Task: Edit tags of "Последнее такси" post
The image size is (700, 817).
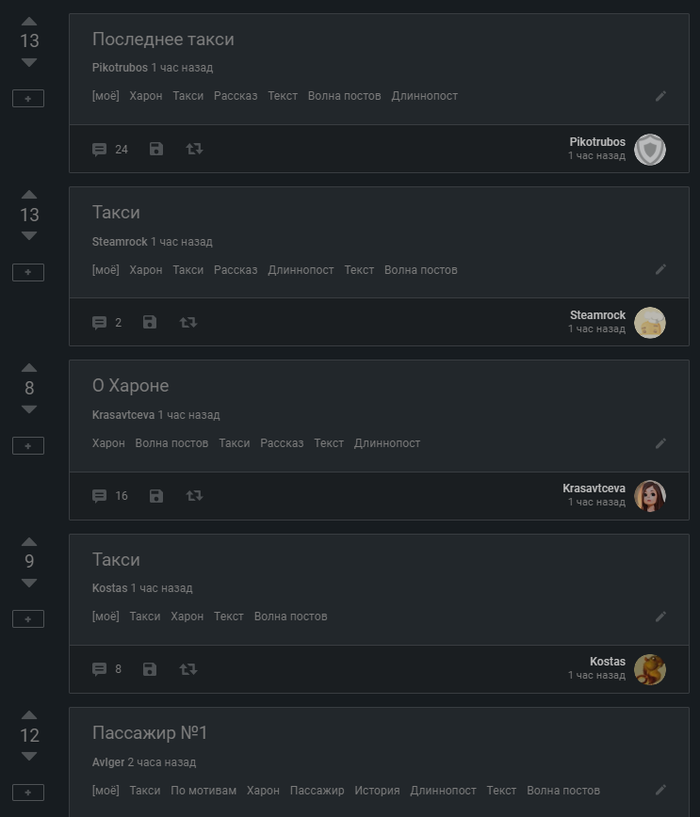Action: 660,96
